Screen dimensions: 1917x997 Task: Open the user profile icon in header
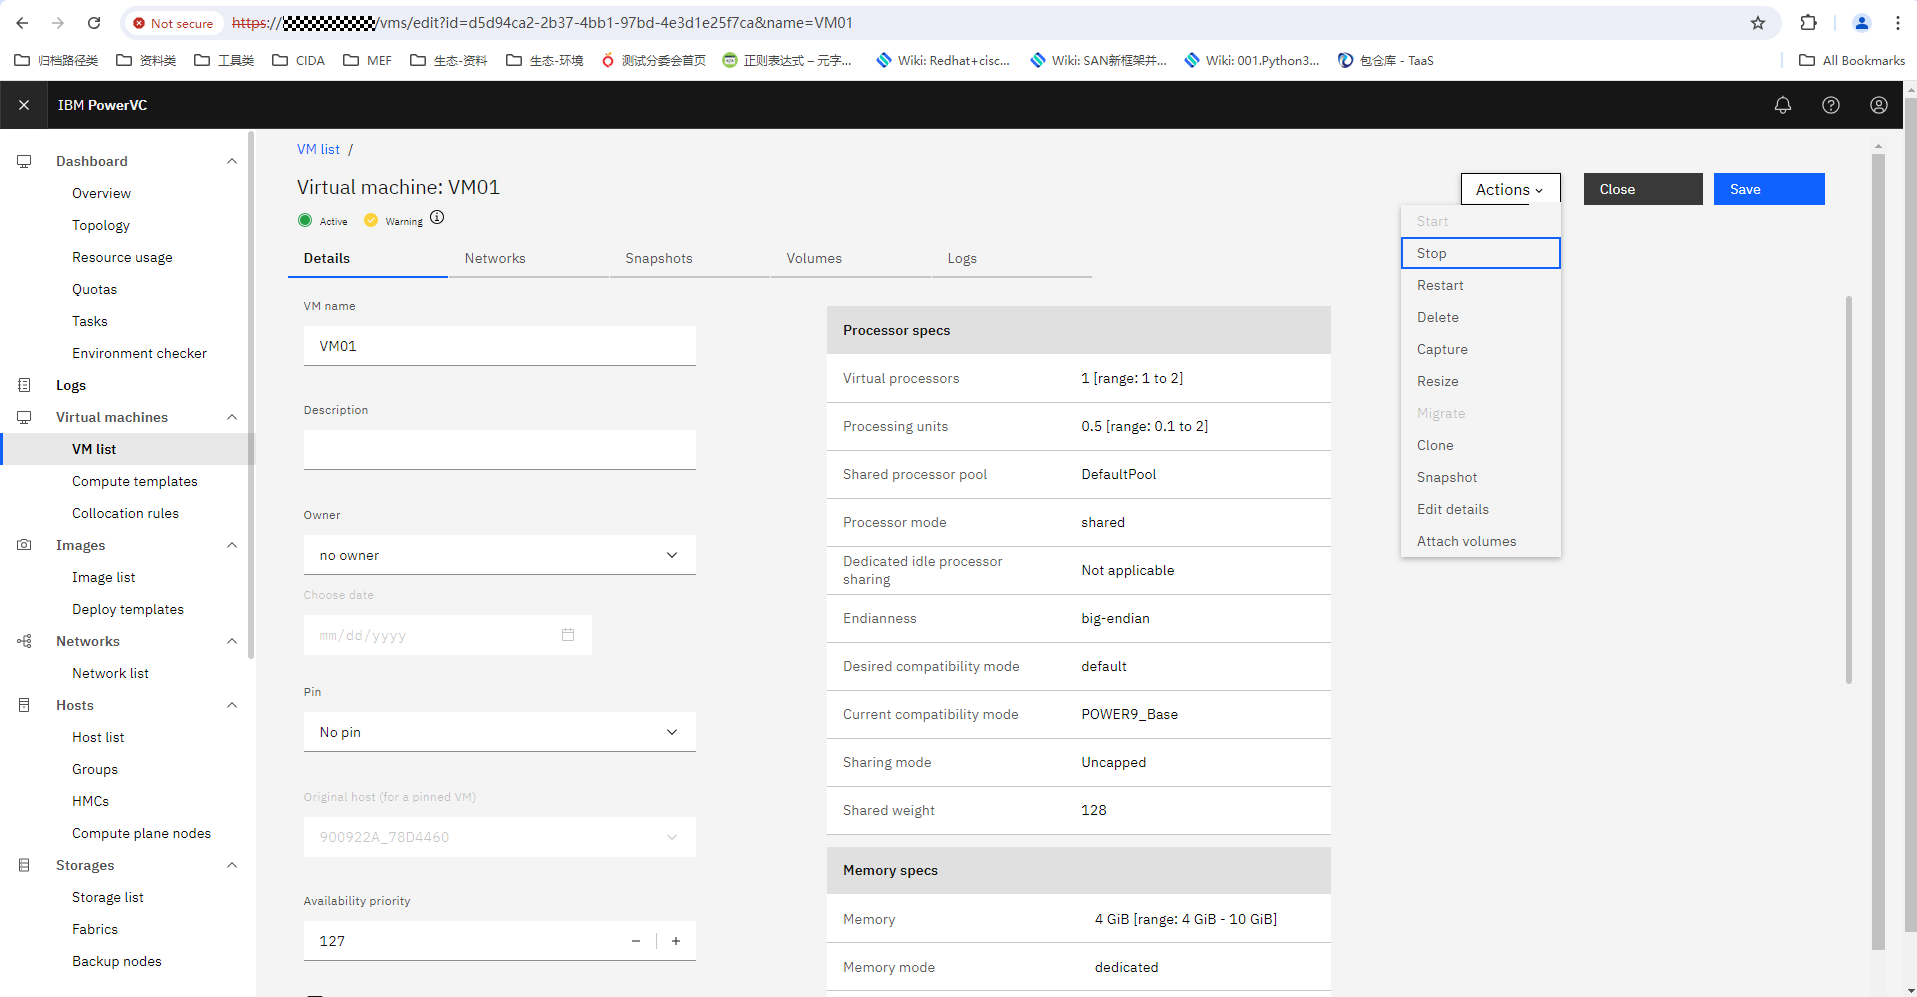pyautogui.click(x=1878, y=105)
